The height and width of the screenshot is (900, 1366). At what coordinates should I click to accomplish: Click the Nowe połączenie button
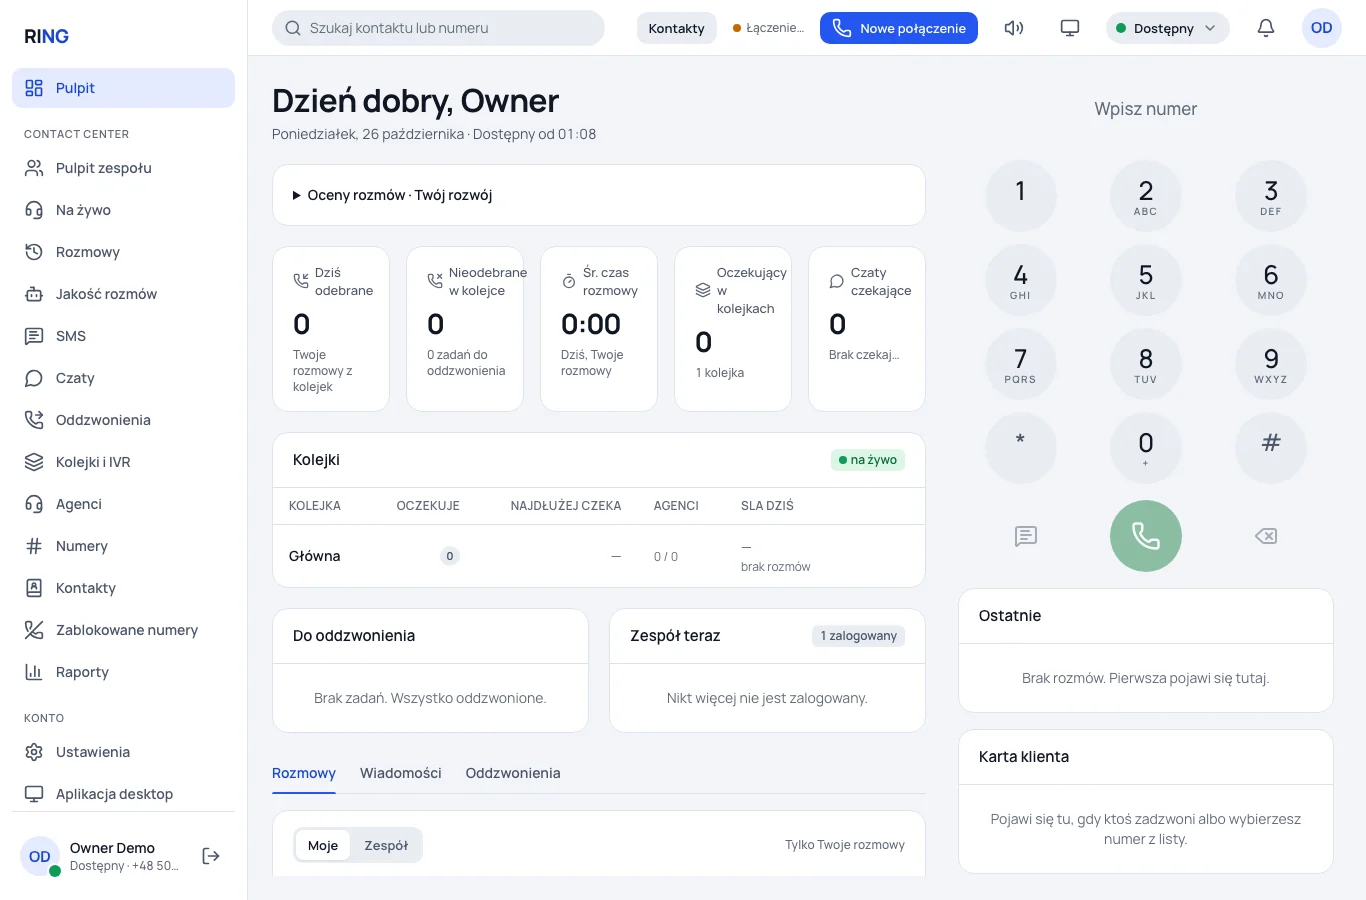pos(899,28)
